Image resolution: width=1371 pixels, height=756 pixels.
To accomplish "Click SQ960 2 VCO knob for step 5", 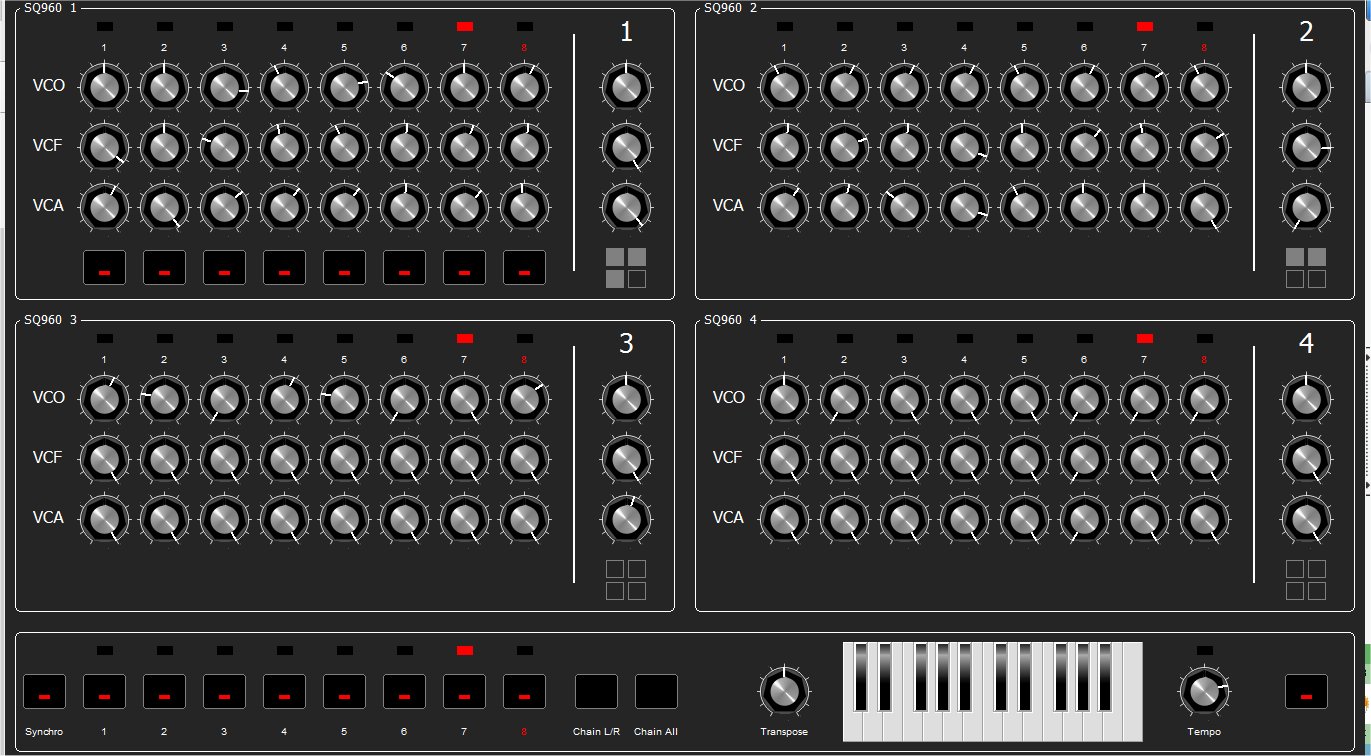I will [x=1024, y=87].
